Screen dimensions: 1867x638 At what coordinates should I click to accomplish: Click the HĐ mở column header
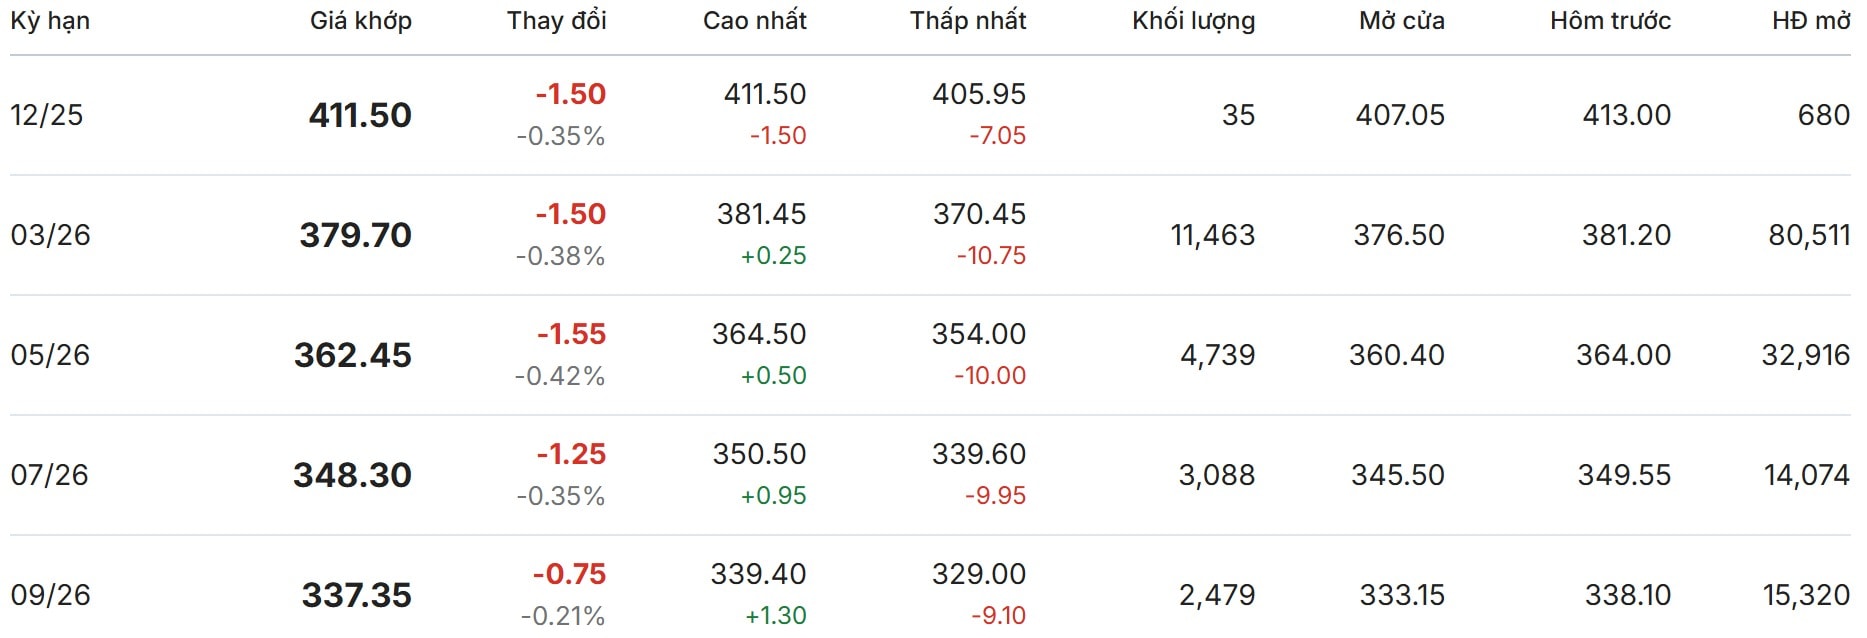[x=1810, y=21]
